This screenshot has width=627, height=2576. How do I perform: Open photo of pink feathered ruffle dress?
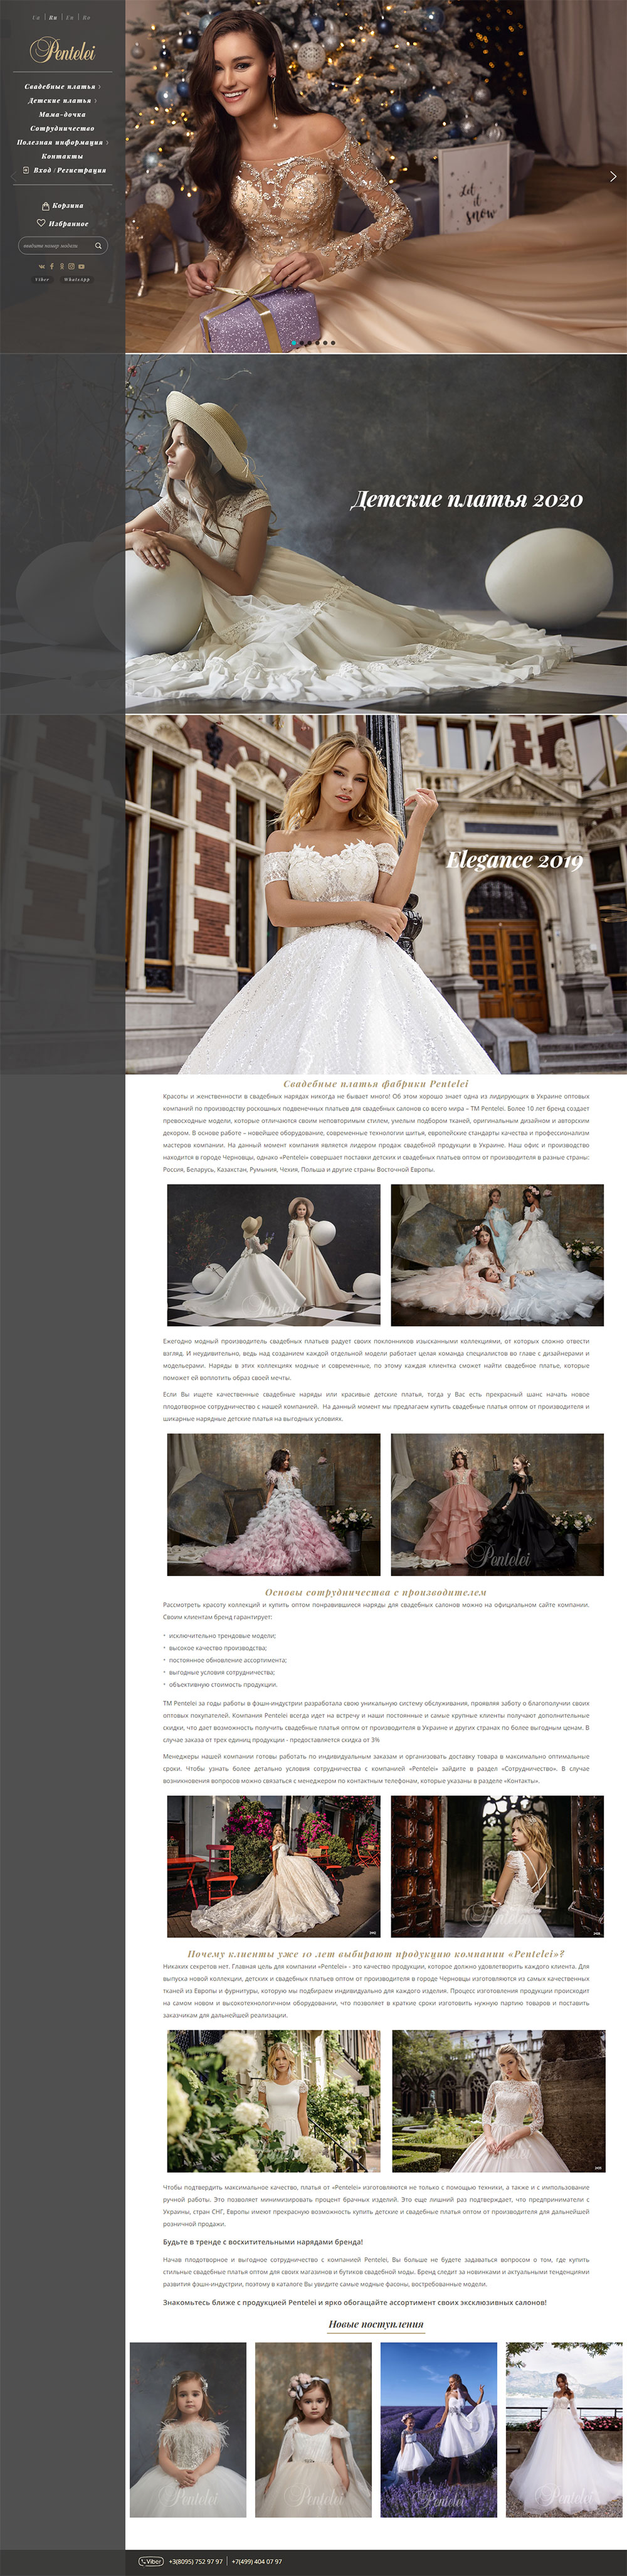pos(274,1504)
